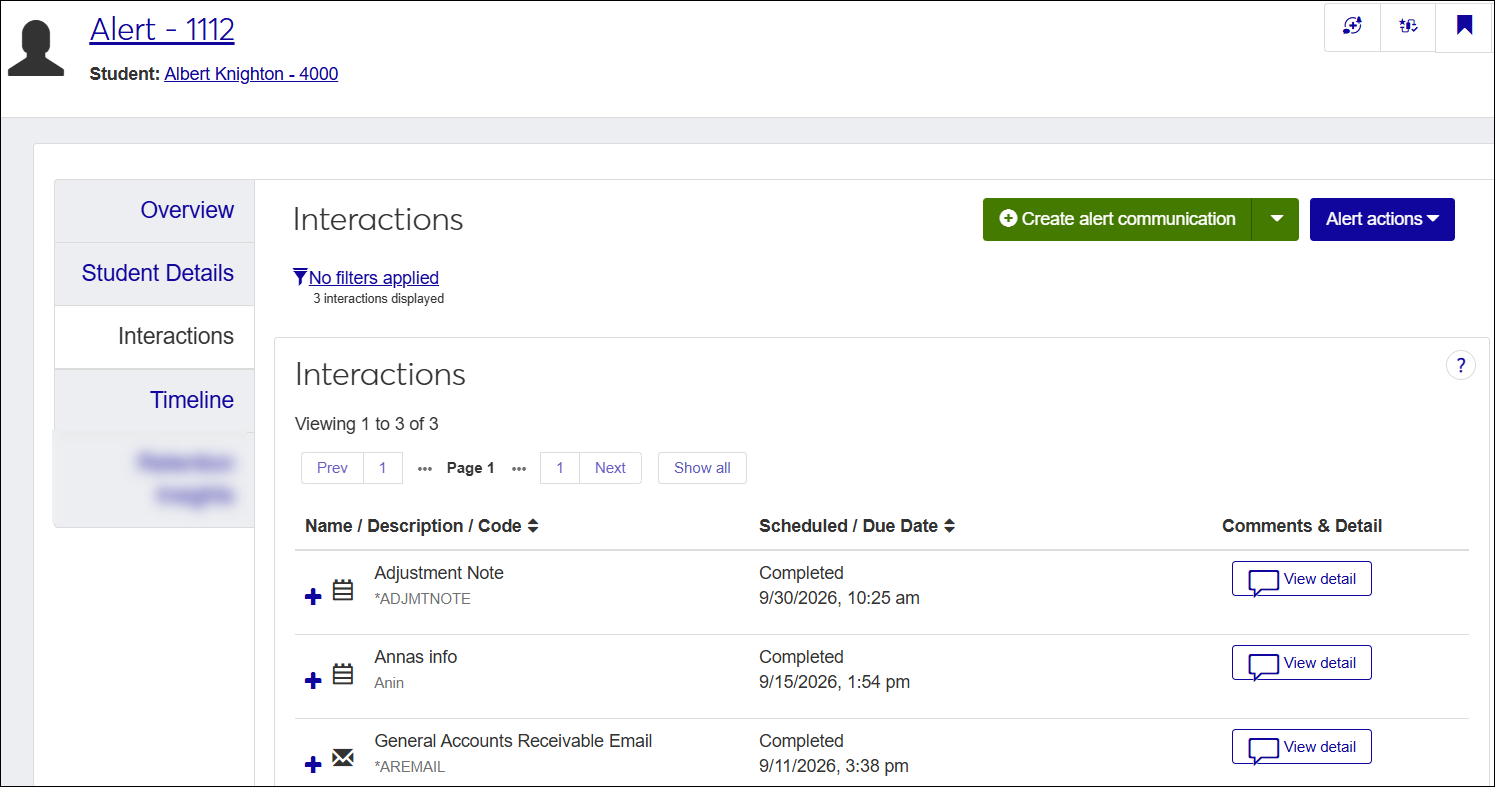Click page 1 button beside Next
The image size is (1495, 787).
pyautogui.click(x=560, y=468)
